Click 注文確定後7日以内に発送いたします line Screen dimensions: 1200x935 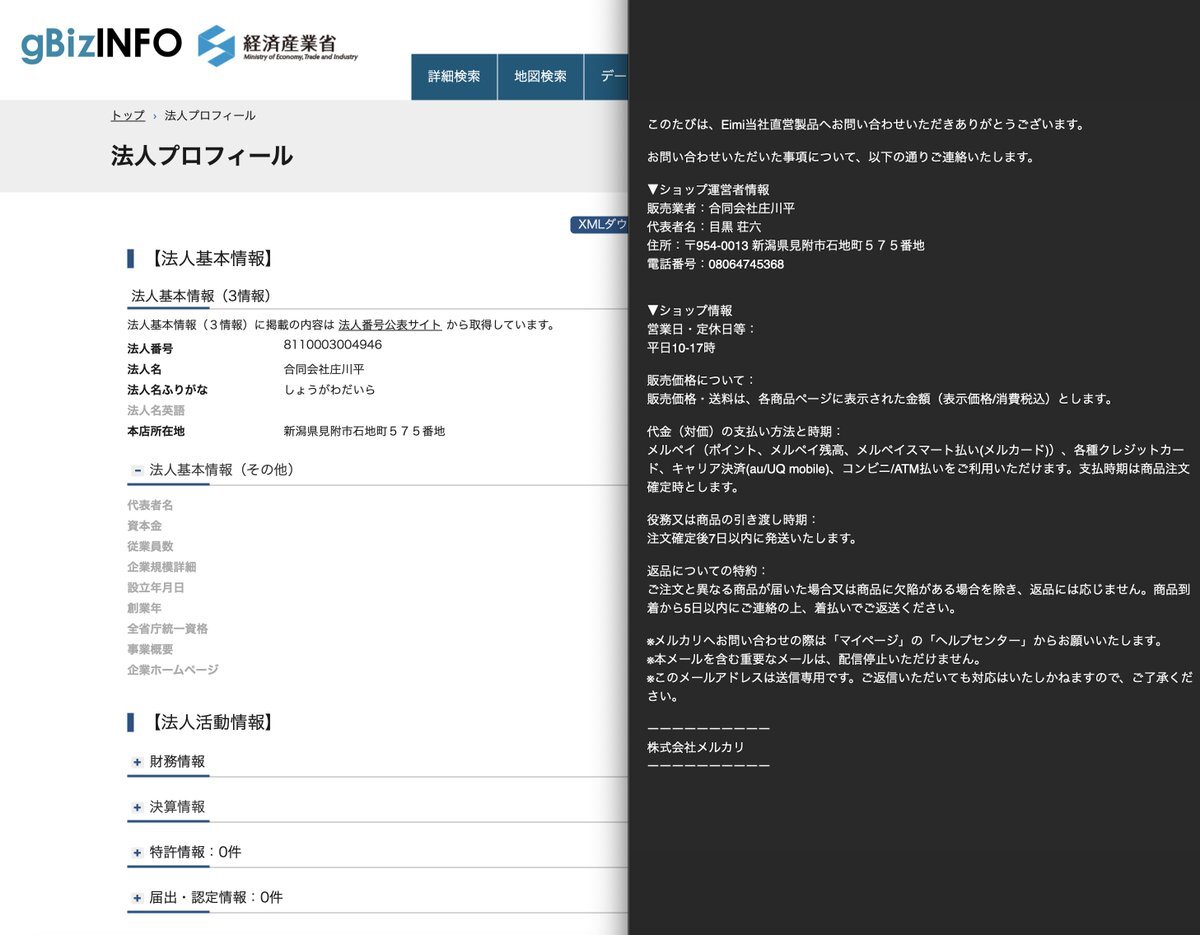(752, 538)
